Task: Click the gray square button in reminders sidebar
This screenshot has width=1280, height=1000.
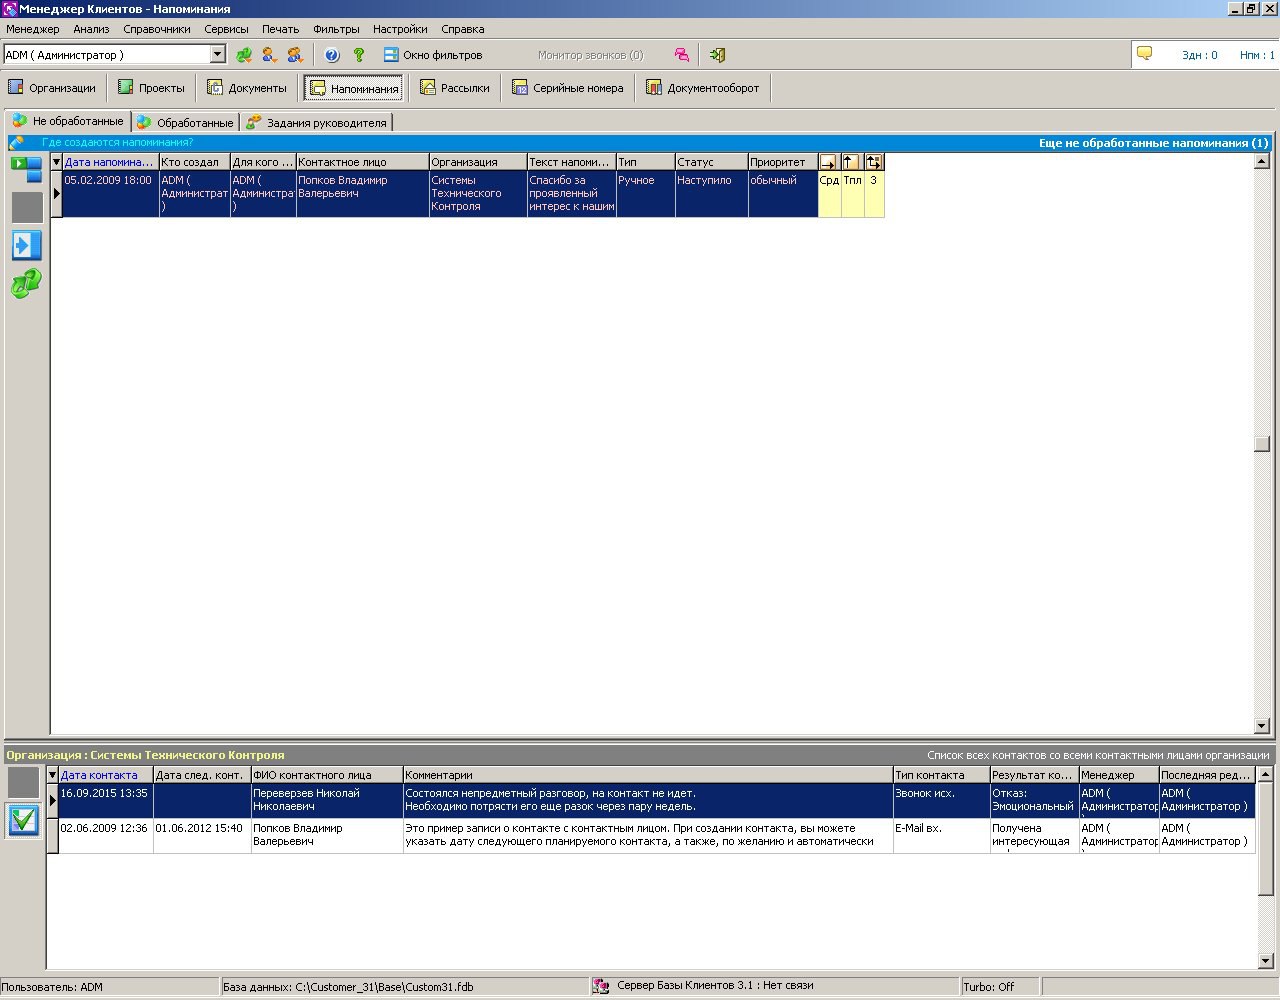Action: click(27, 207)
